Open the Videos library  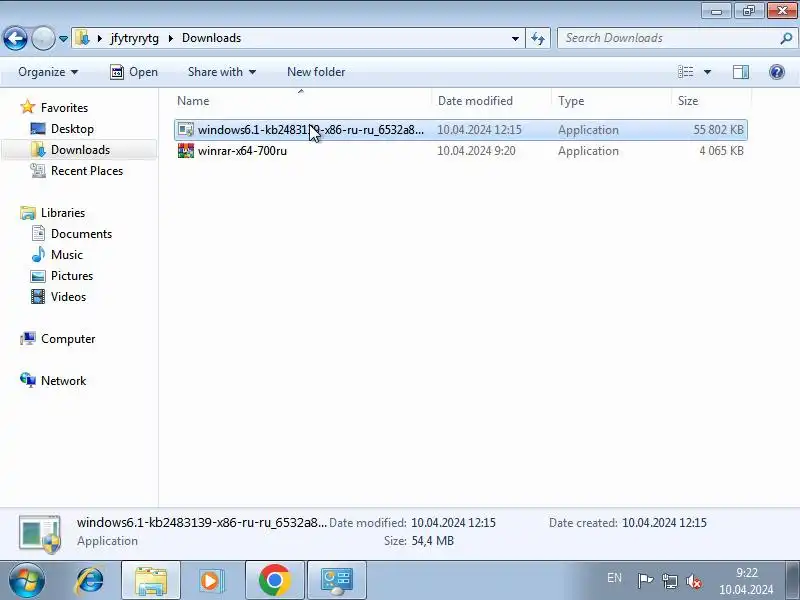pos(68,296)
